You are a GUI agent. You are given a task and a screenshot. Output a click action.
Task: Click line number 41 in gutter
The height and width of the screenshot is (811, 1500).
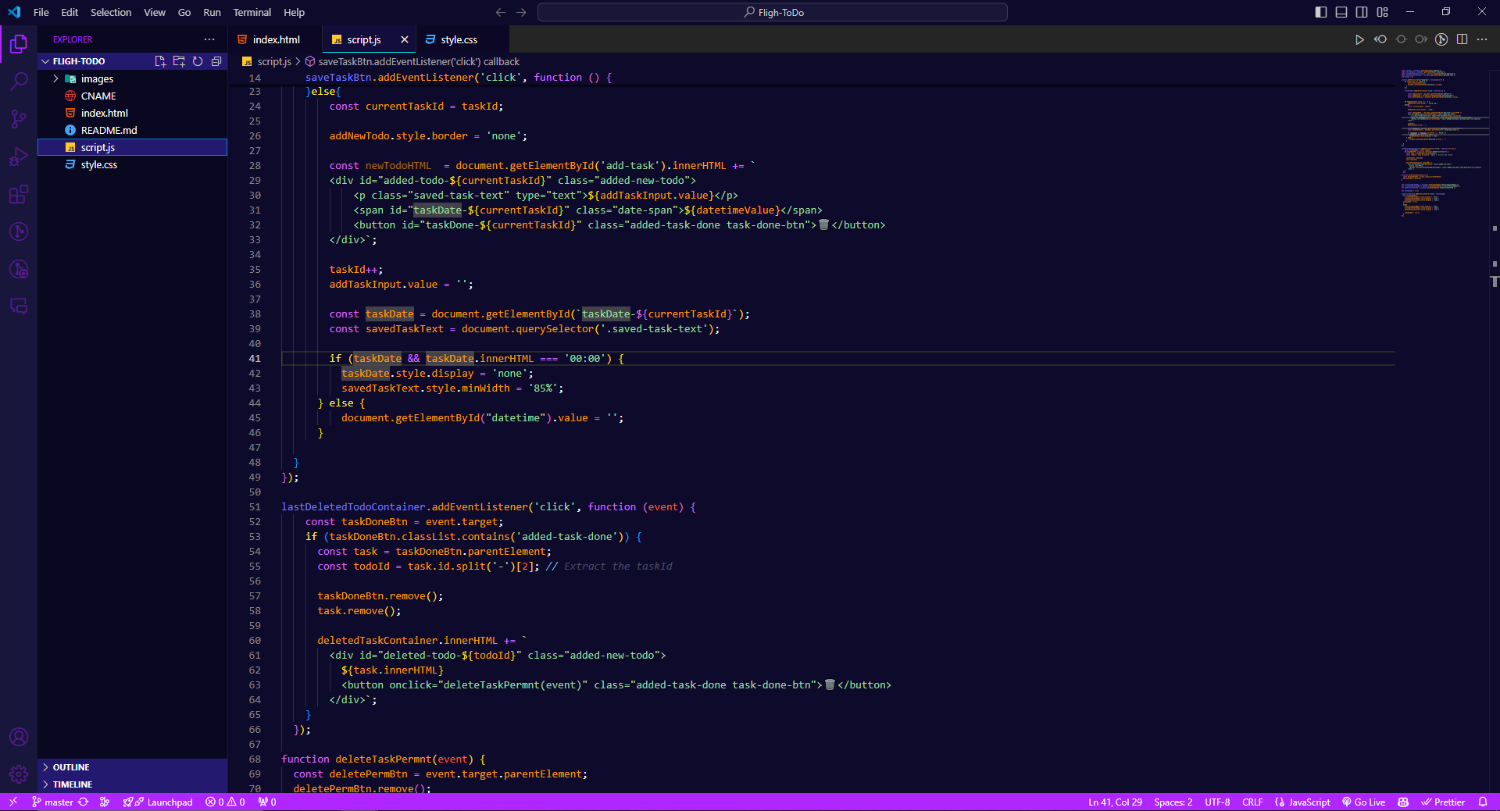(x=254, y=358)
